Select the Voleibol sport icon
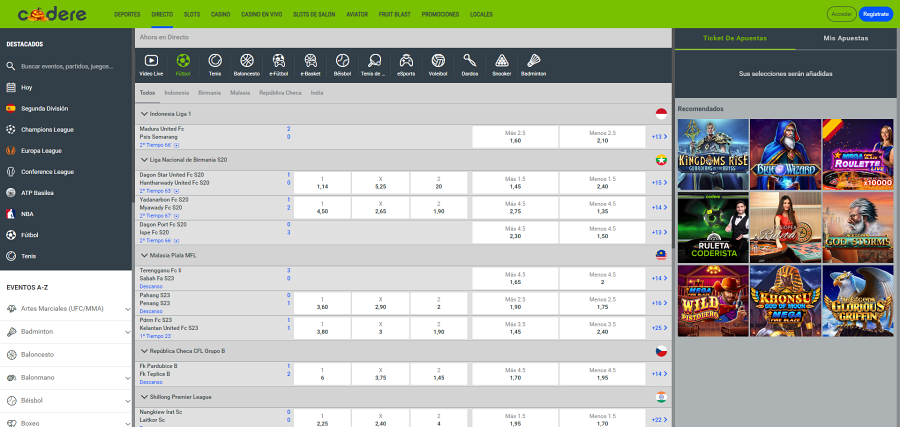The height and width of the screenshot is (427, 900). click(438, 65)
